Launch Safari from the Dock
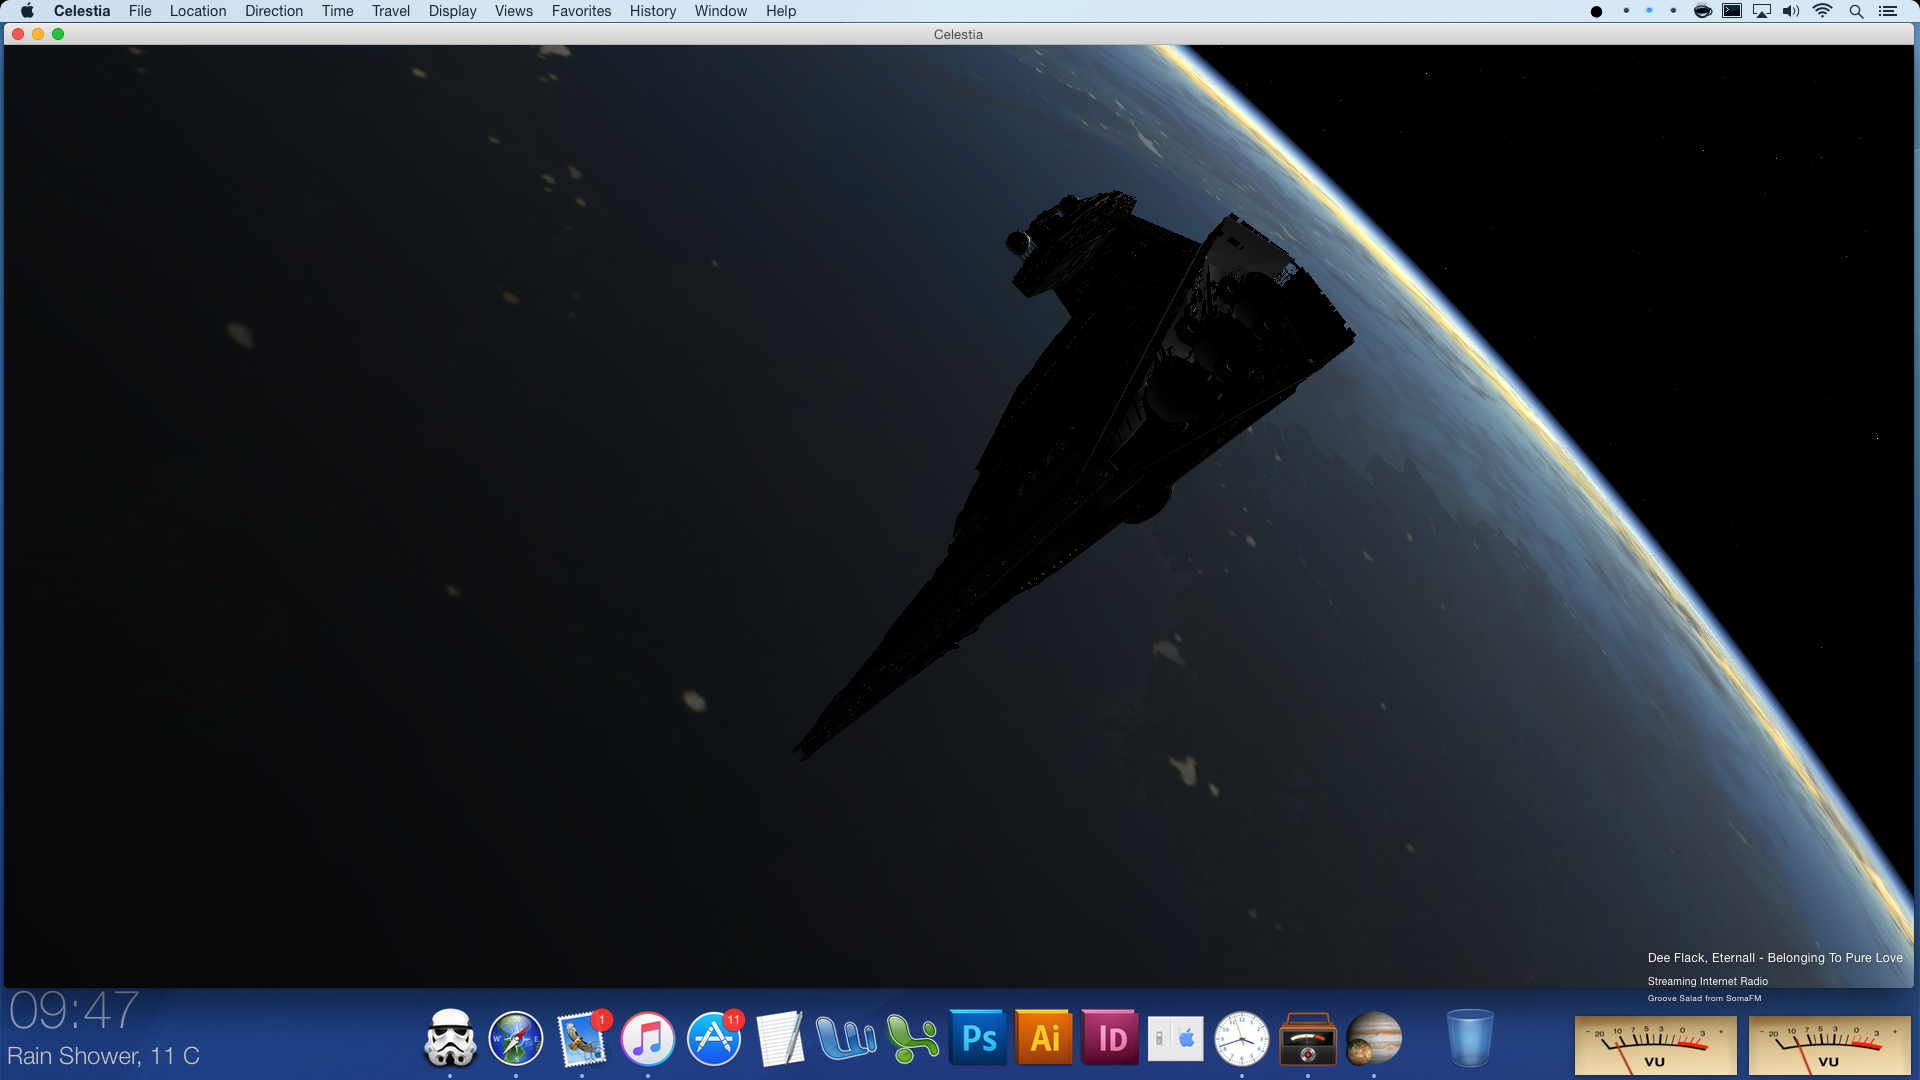 (x=516, y=1038)
